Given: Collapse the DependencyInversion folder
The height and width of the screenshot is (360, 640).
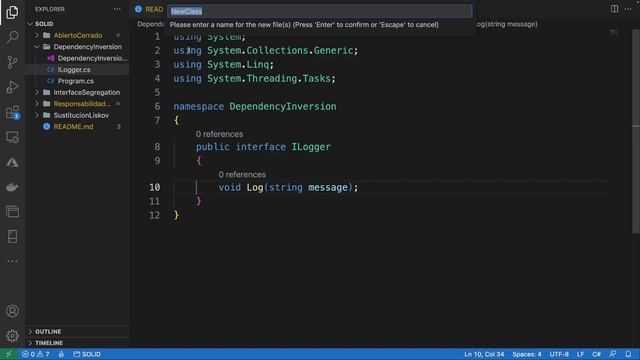Looking at the screenshot, I should pos(37,47).
